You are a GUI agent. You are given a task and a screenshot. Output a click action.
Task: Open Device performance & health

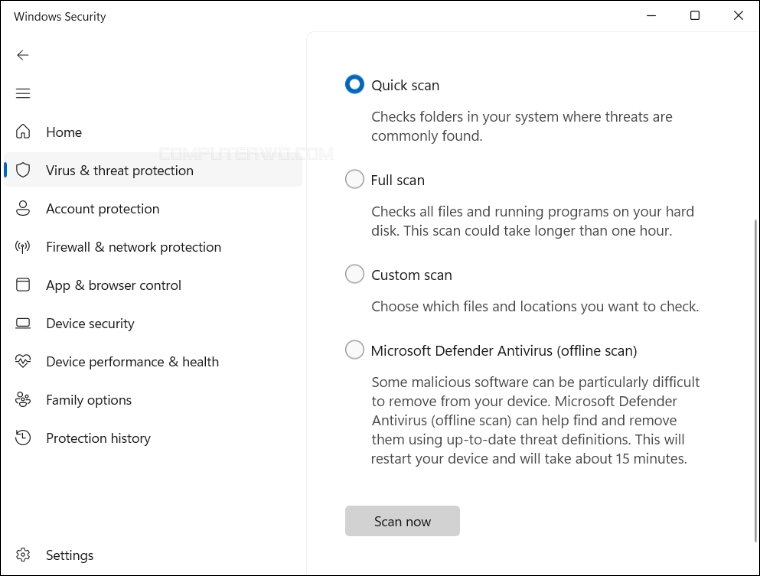click(153, 362)
